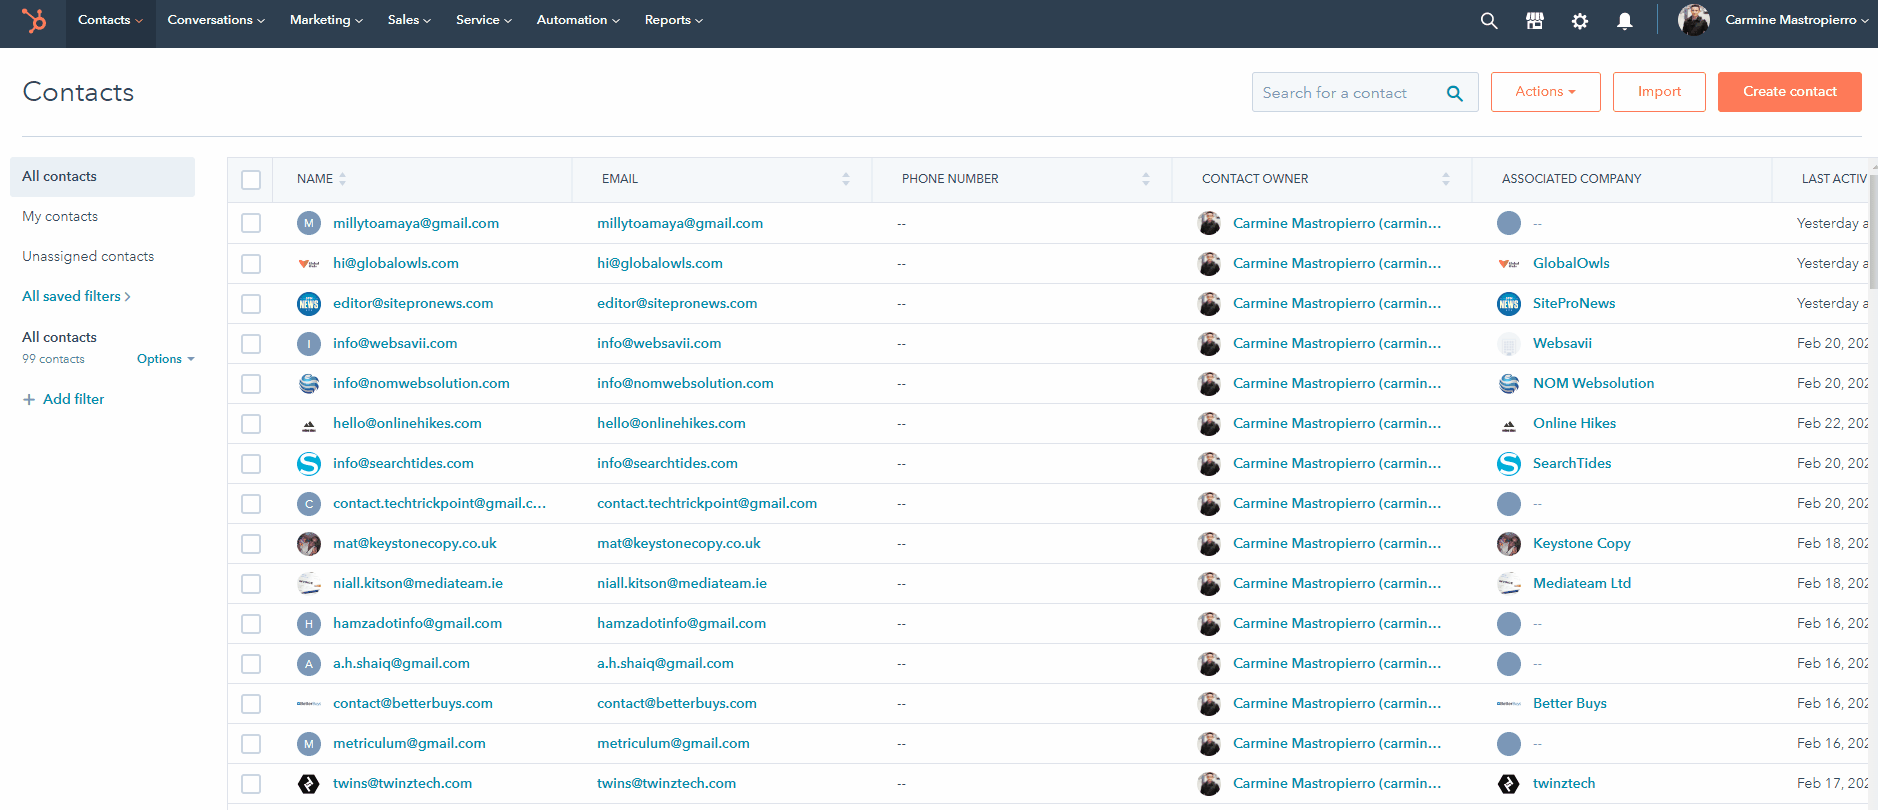Open the Service menu
The width and height of the screenshot is (1878, 810).
(x=484, y=20)
